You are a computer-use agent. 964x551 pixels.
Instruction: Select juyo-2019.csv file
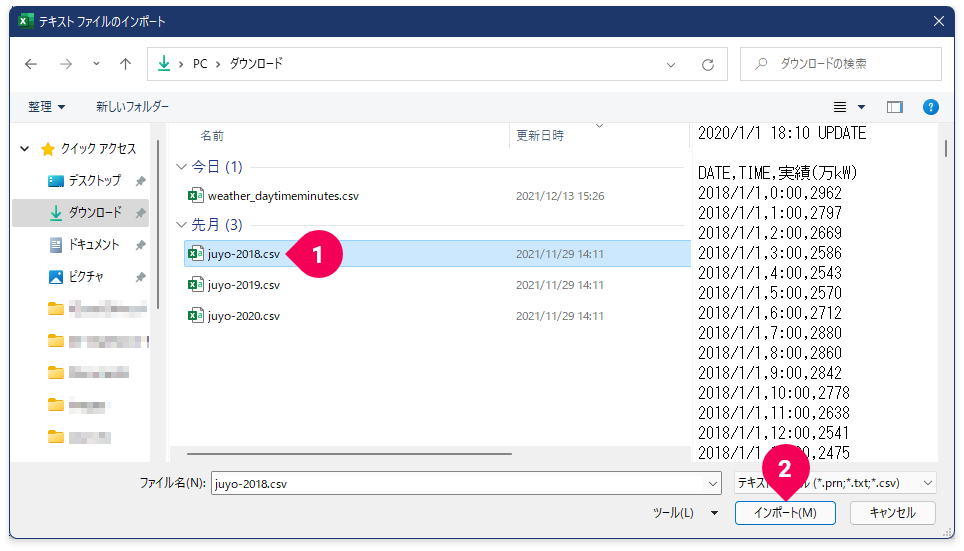tap(243, 285)
